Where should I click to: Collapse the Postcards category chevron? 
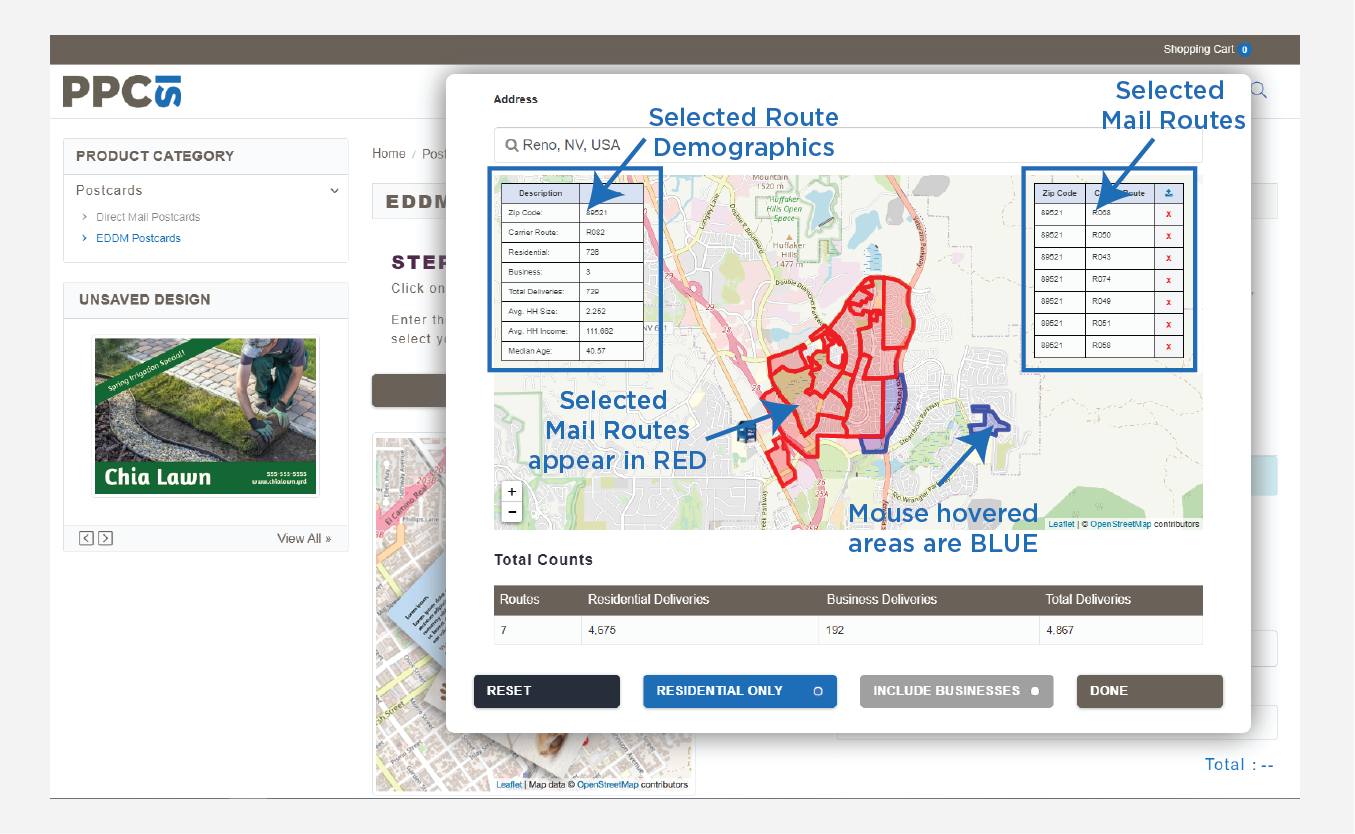click(334, 191)
